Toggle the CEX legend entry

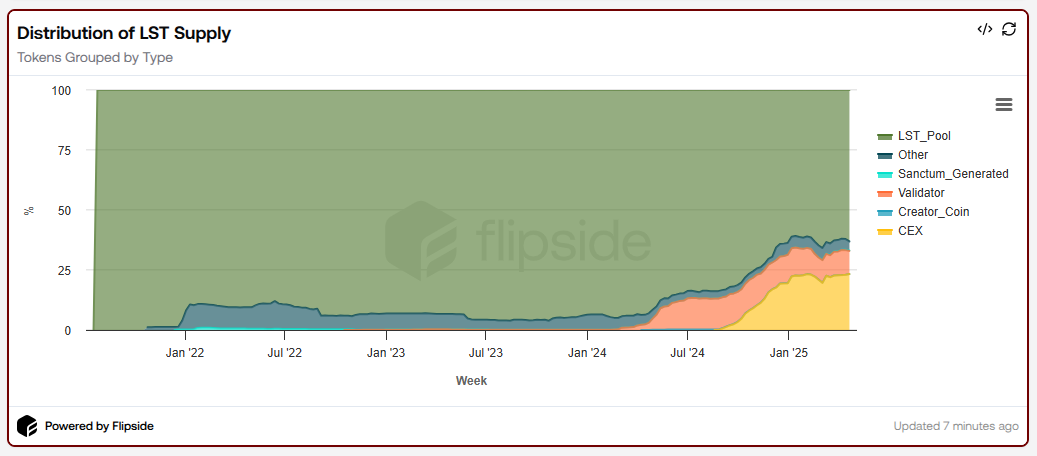click(910, 231)
